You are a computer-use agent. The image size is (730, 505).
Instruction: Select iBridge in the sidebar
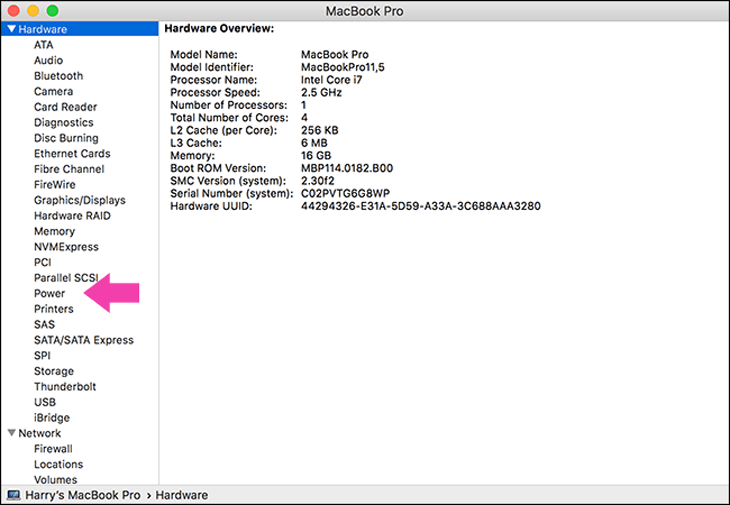[x=52, y=417]
